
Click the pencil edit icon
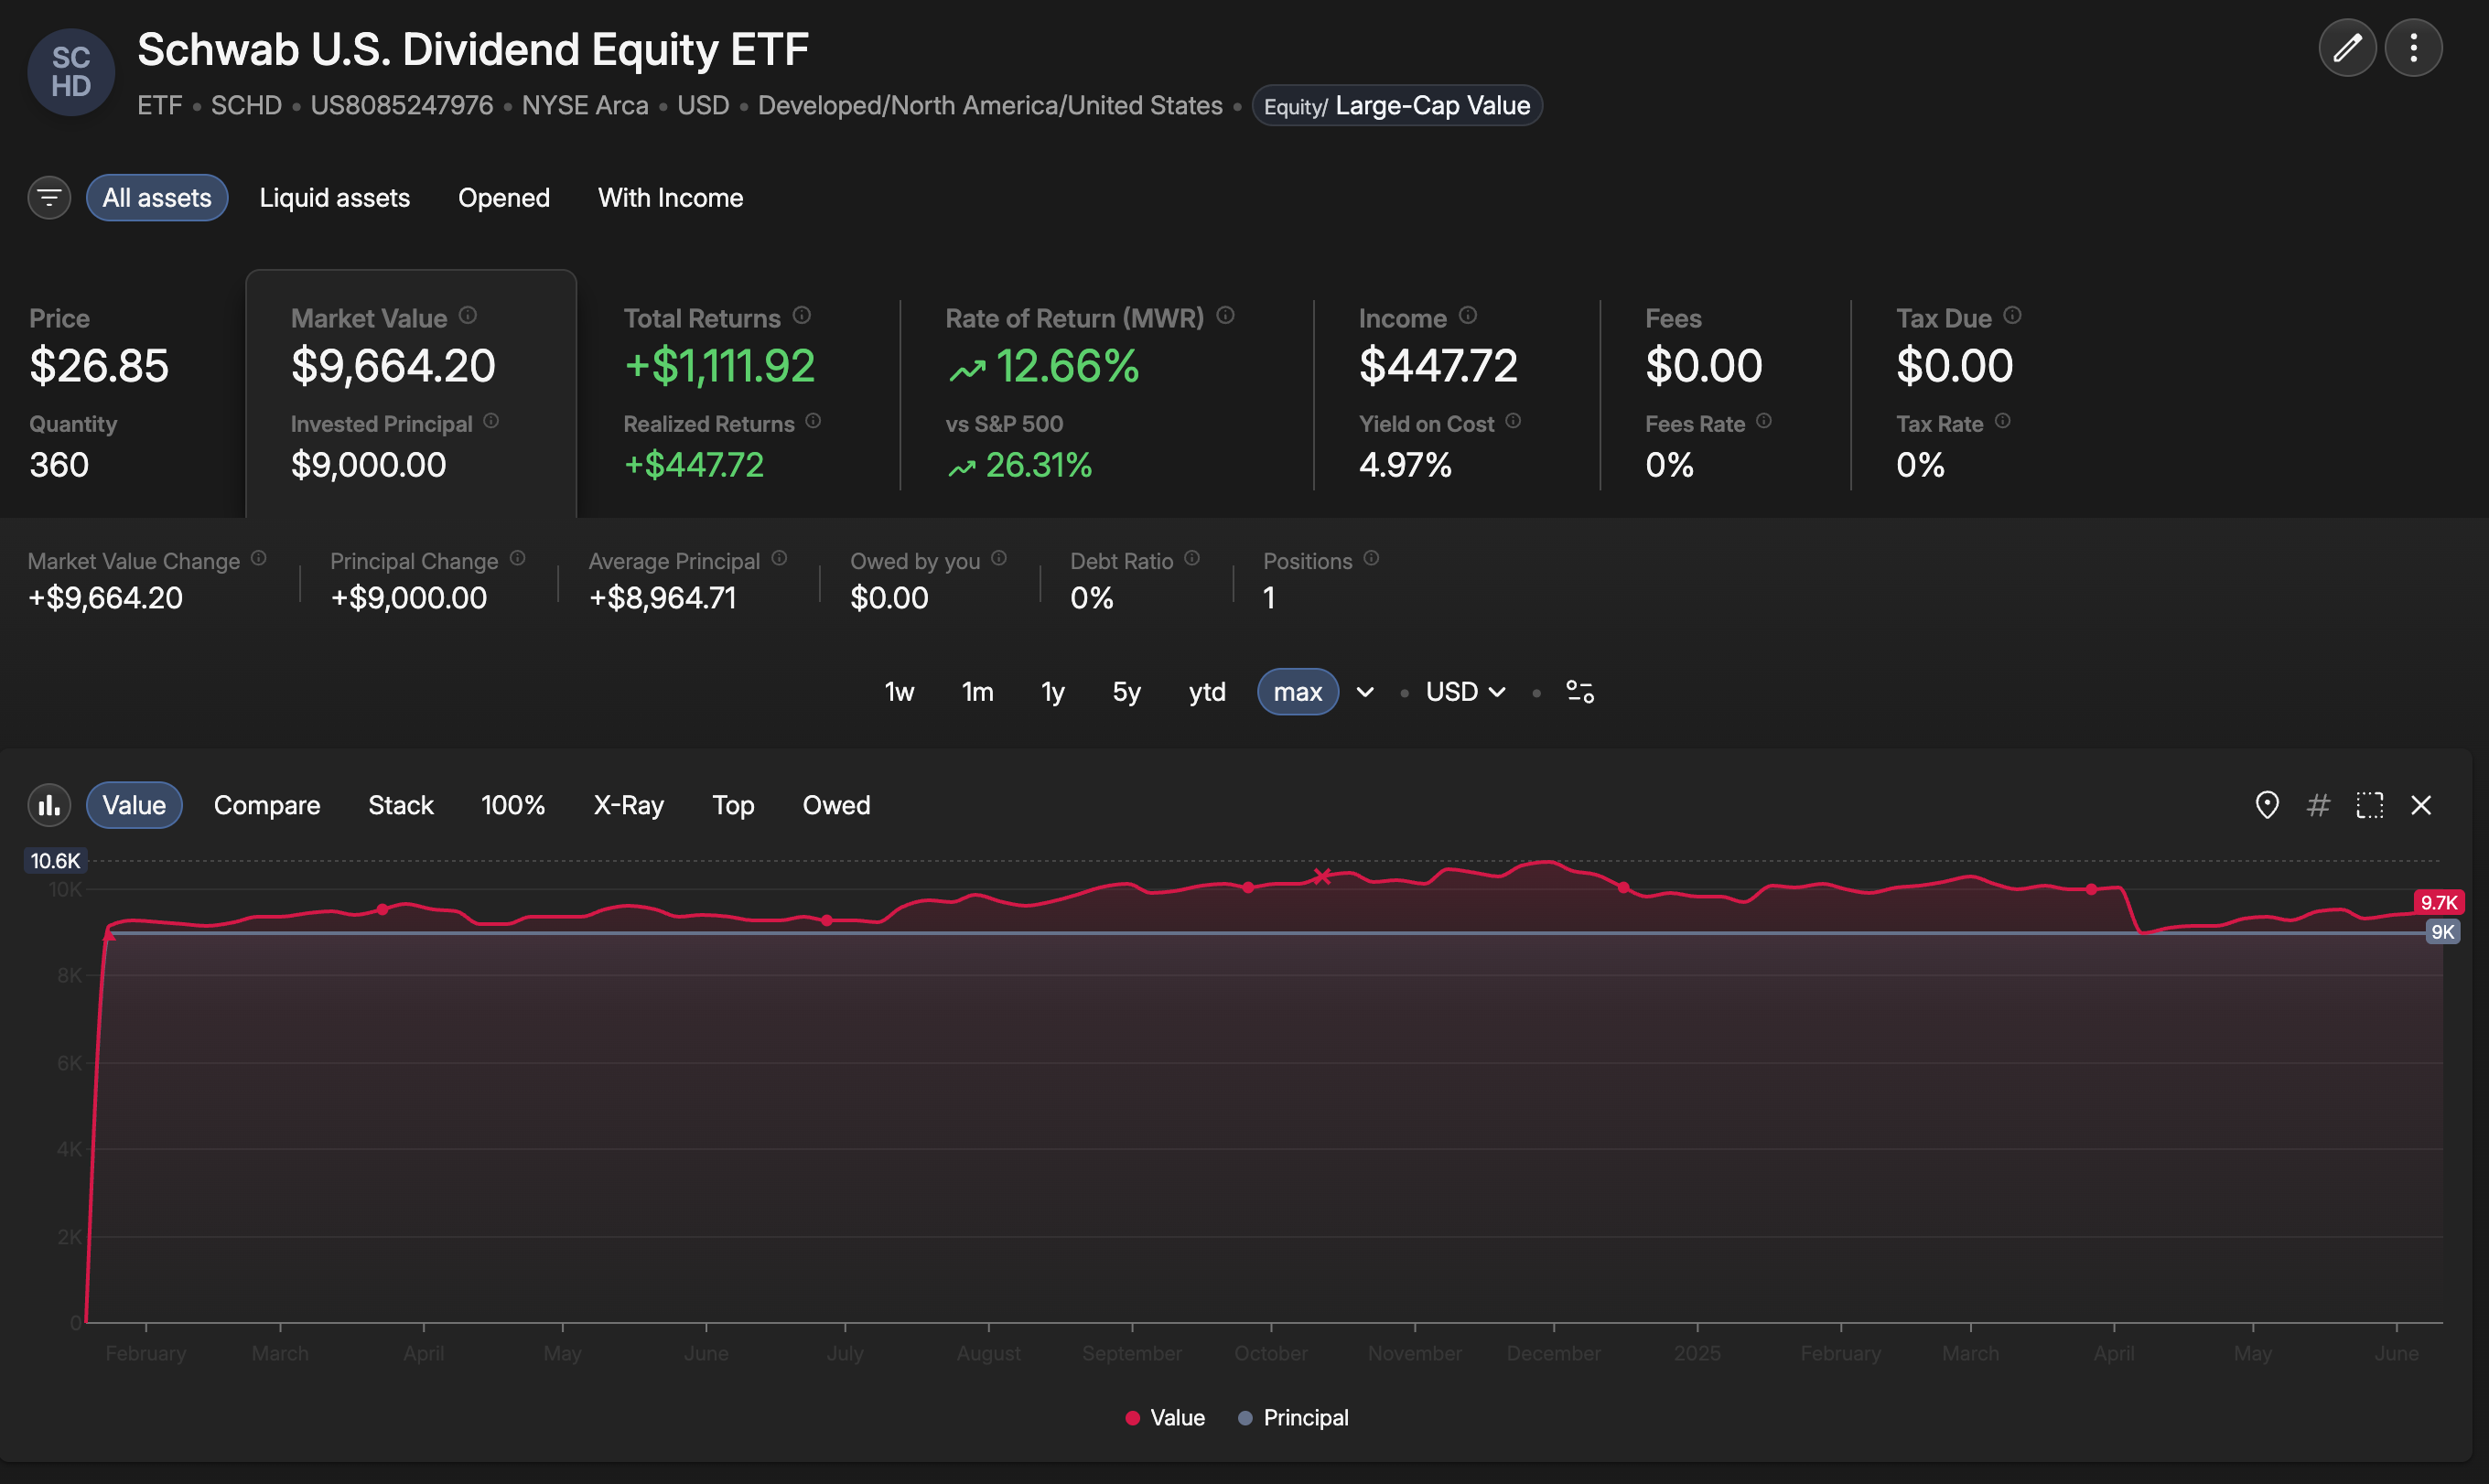(2346, 48)
